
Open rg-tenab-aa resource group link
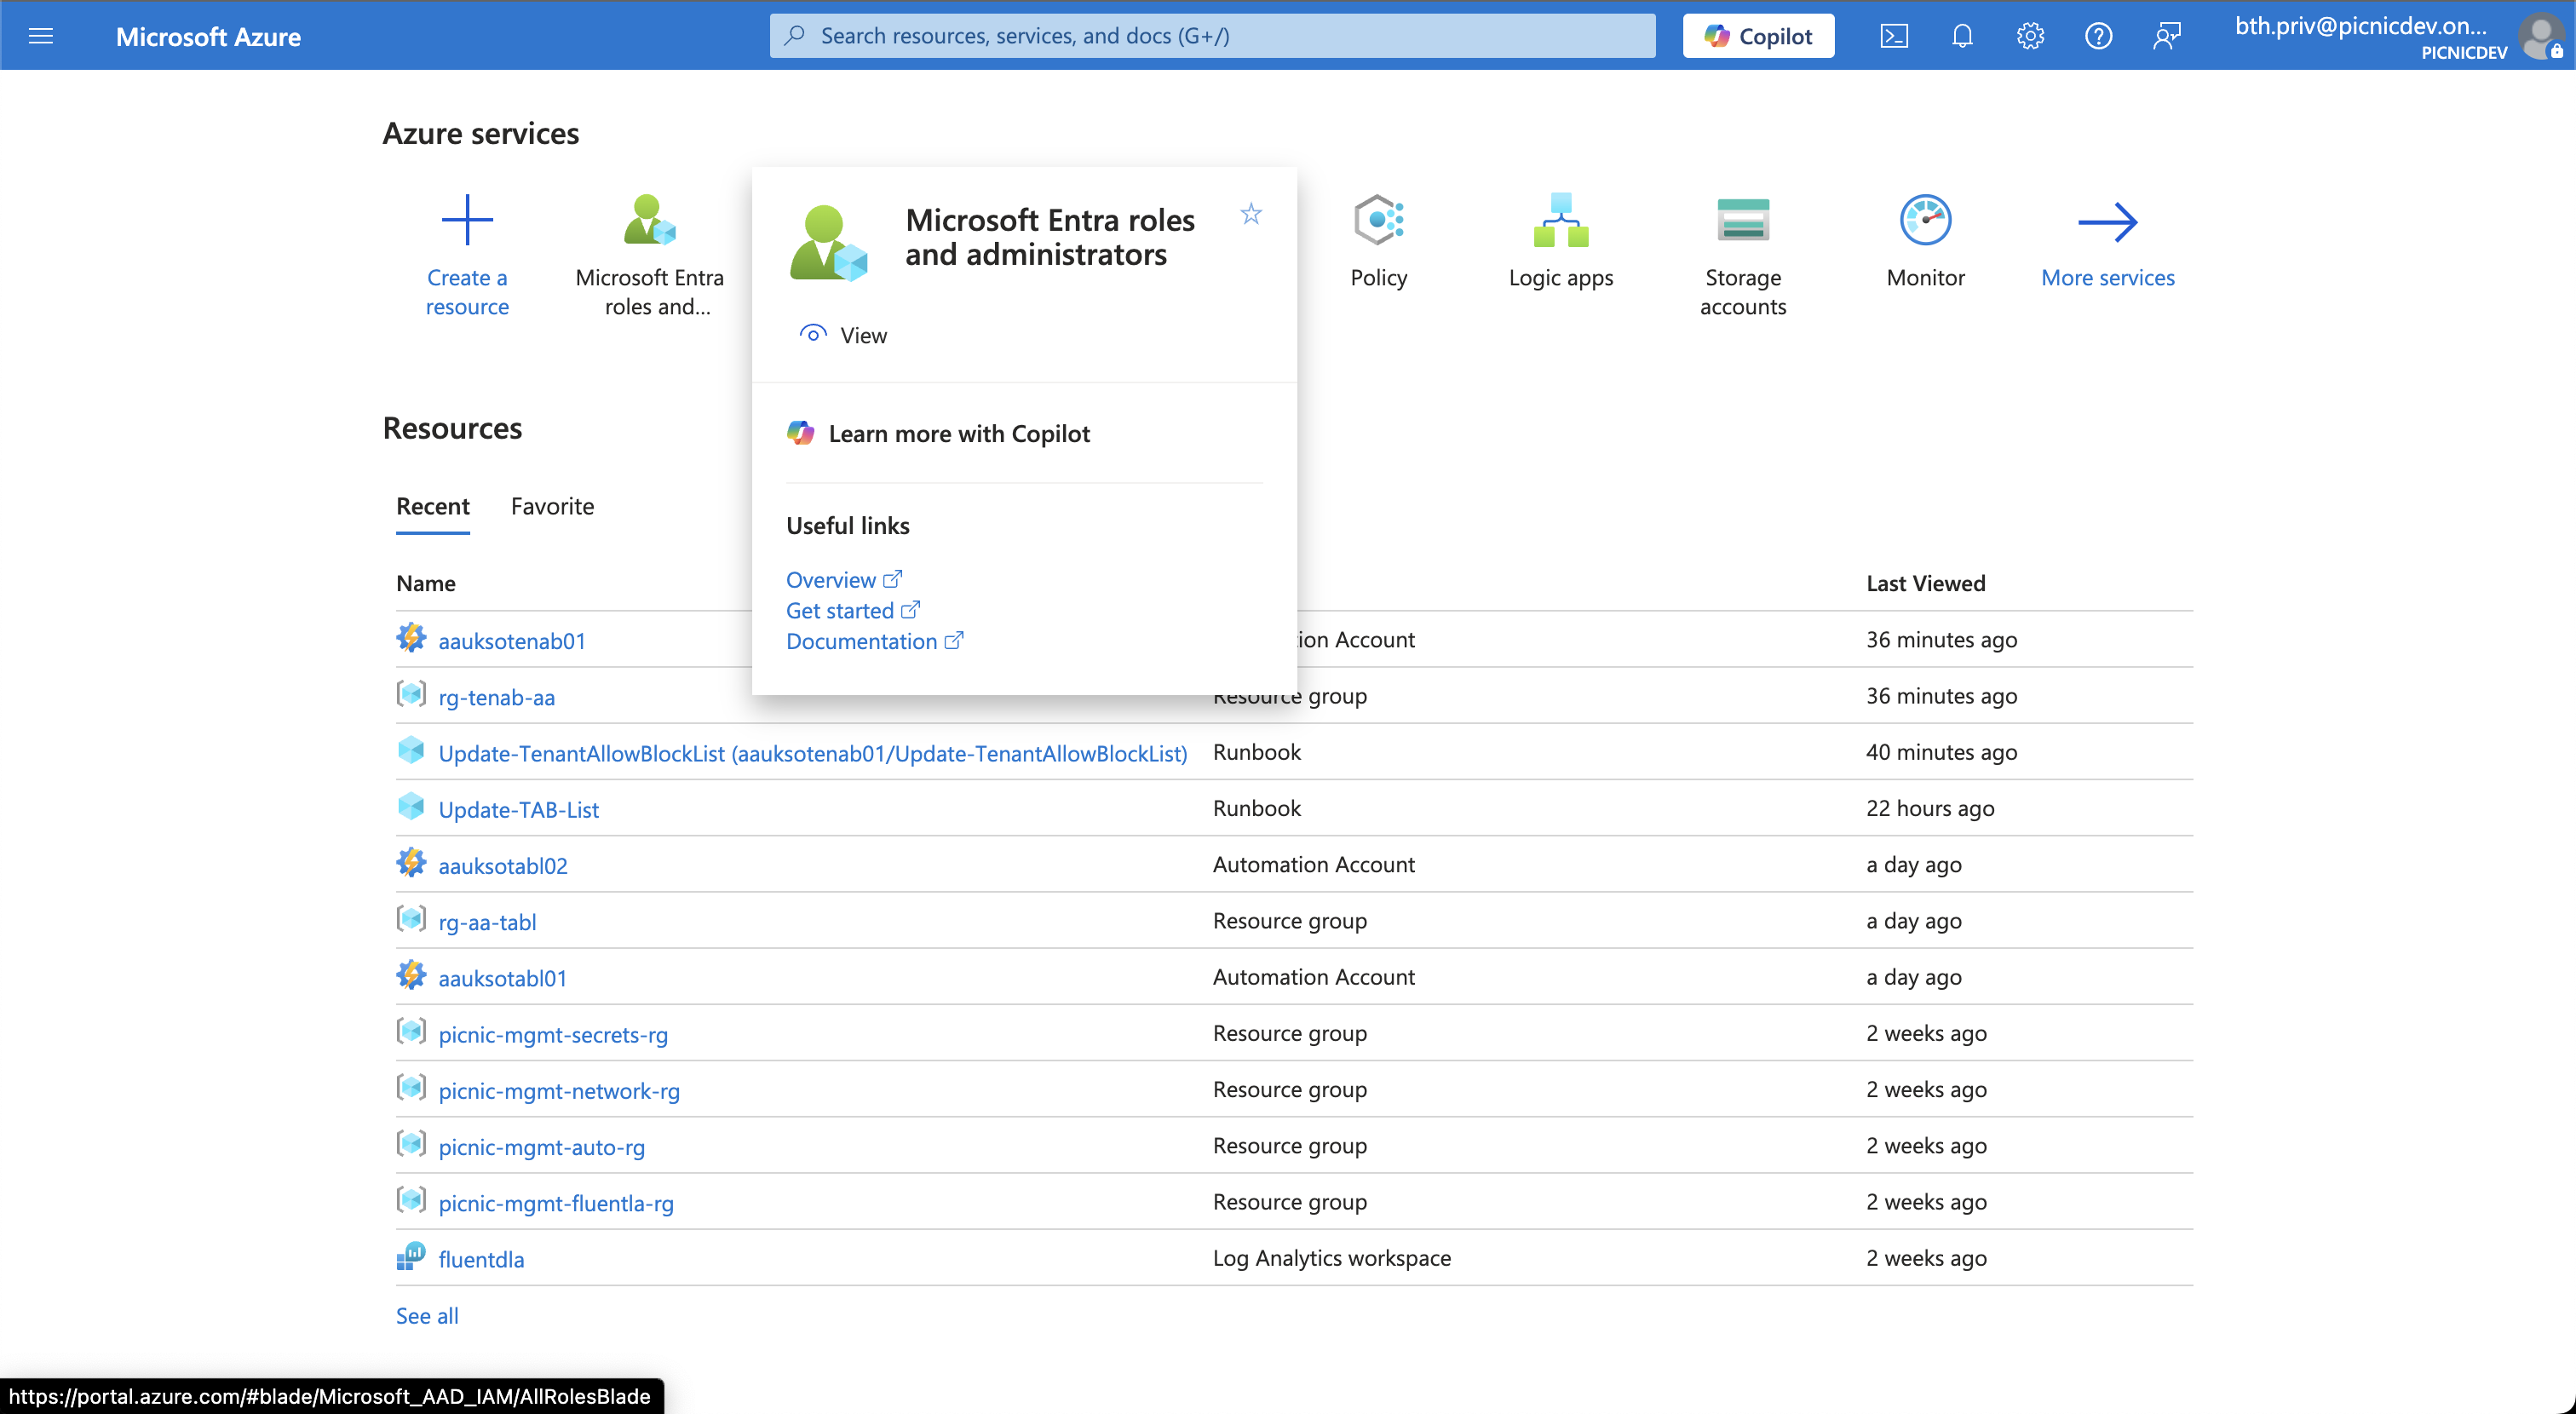tap(497, 697)
